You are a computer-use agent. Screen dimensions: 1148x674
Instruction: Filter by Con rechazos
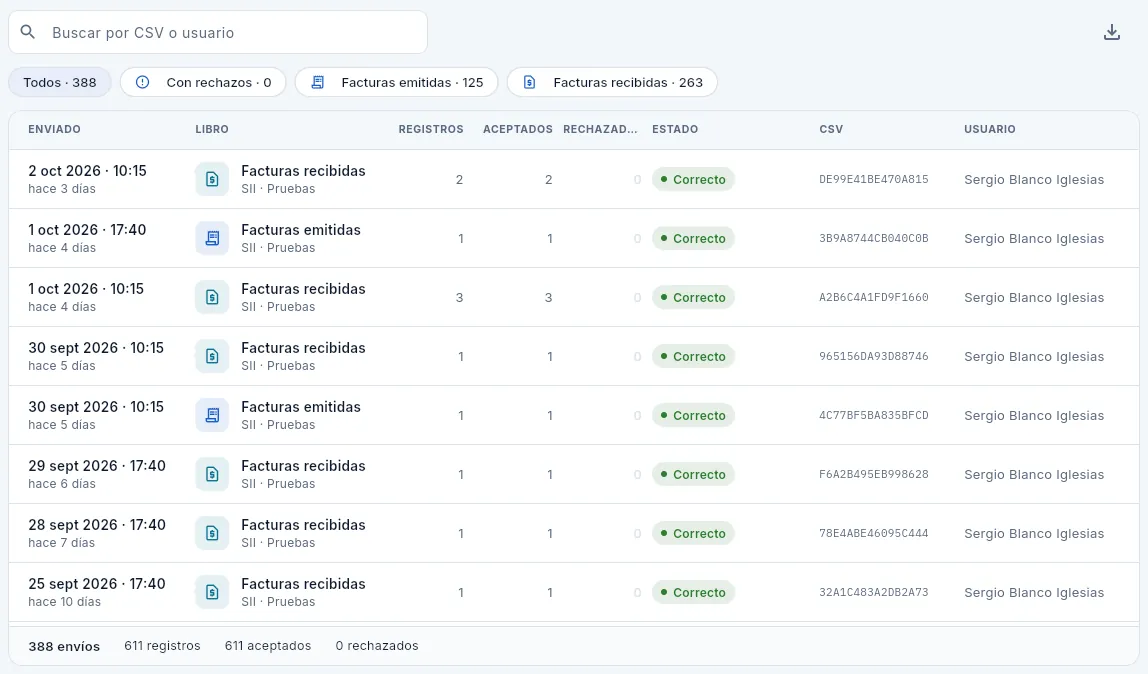click(203, 82)
